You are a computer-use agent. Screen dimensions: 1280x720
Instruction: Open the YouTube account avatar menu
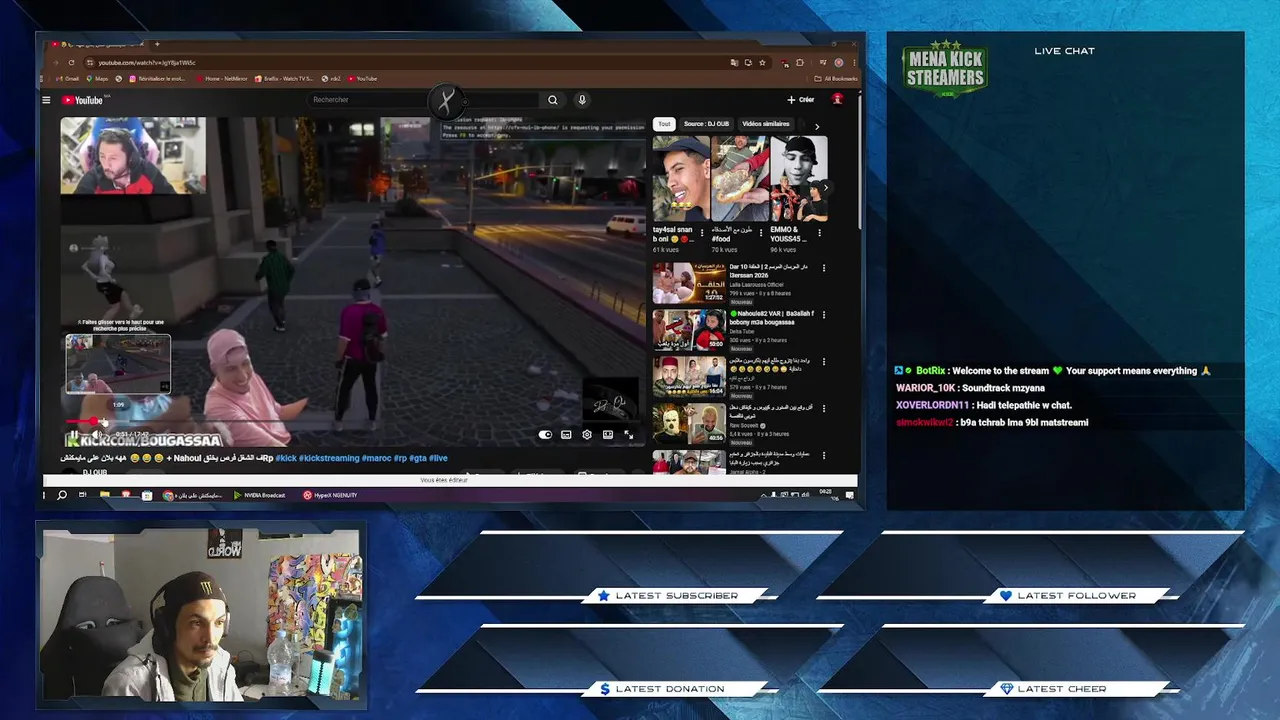[838, 99]
